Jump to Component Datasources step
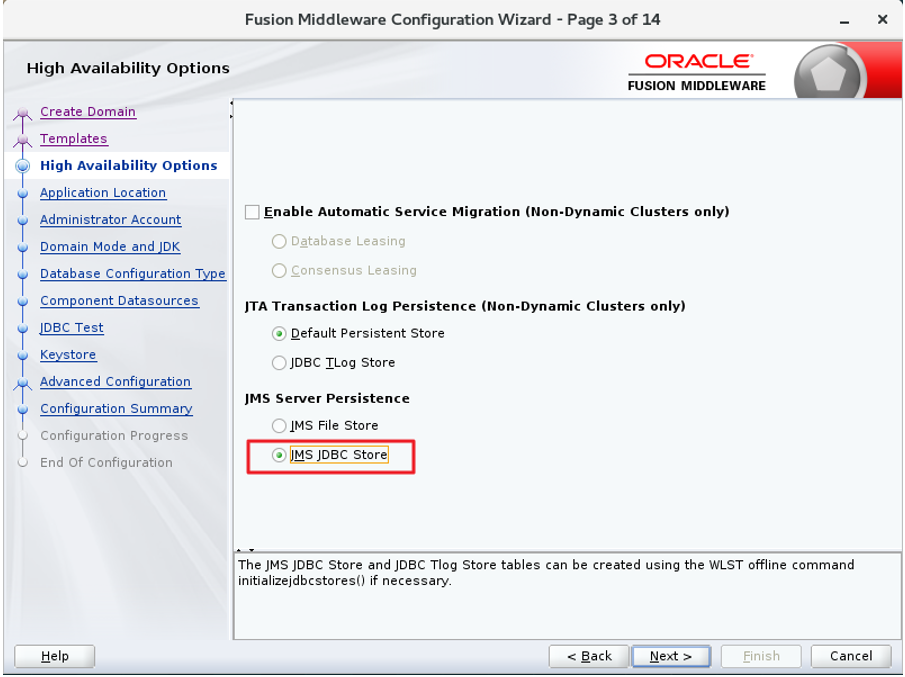Viewport: 905px width, 677px height. pos(119,301)
